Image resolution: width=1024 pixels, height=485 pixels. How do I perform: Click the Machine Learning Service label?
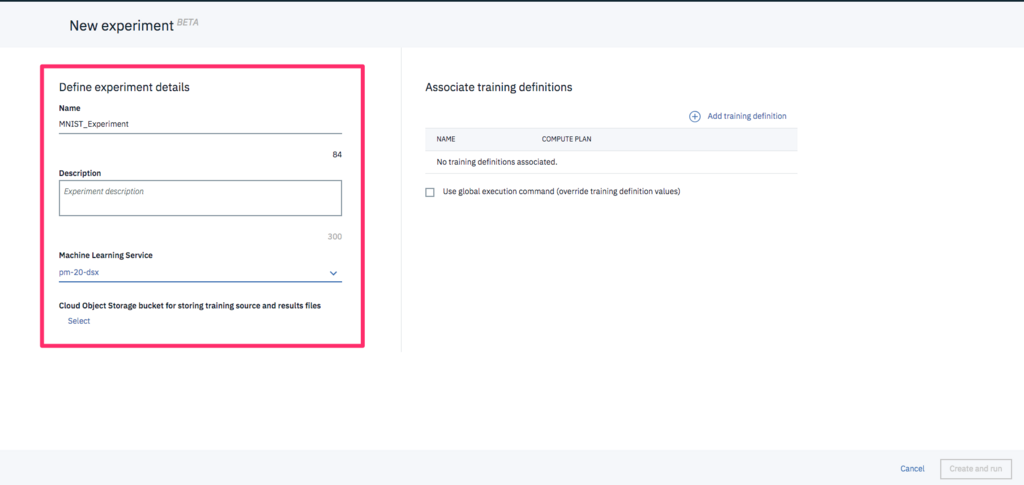pos(106,255)
